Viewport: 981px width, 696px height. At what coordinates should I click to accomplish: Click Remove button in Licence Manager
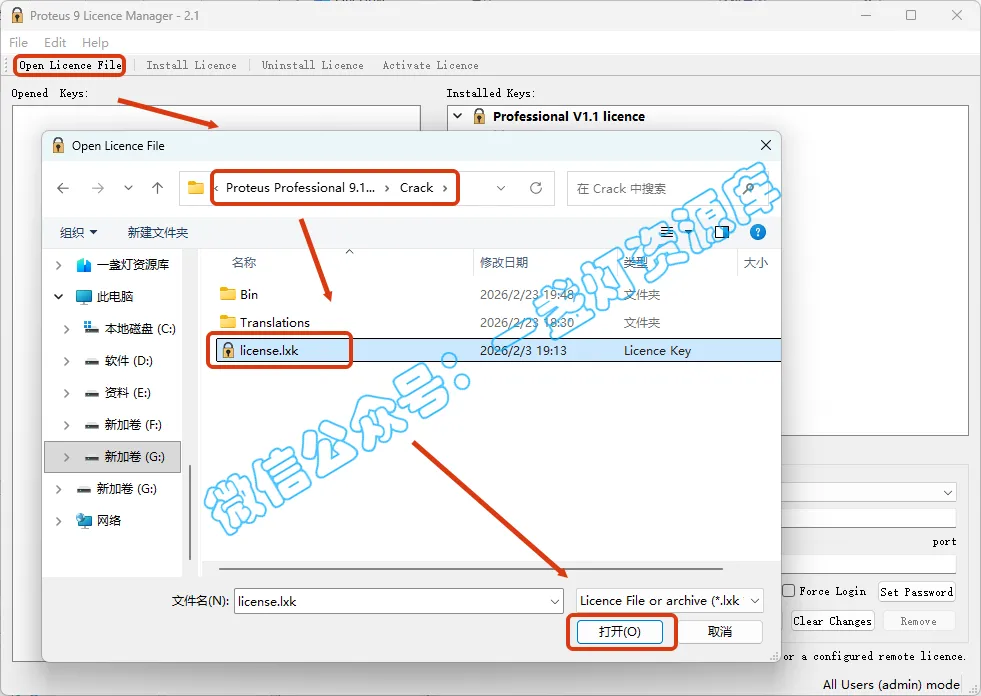point(918,621)
